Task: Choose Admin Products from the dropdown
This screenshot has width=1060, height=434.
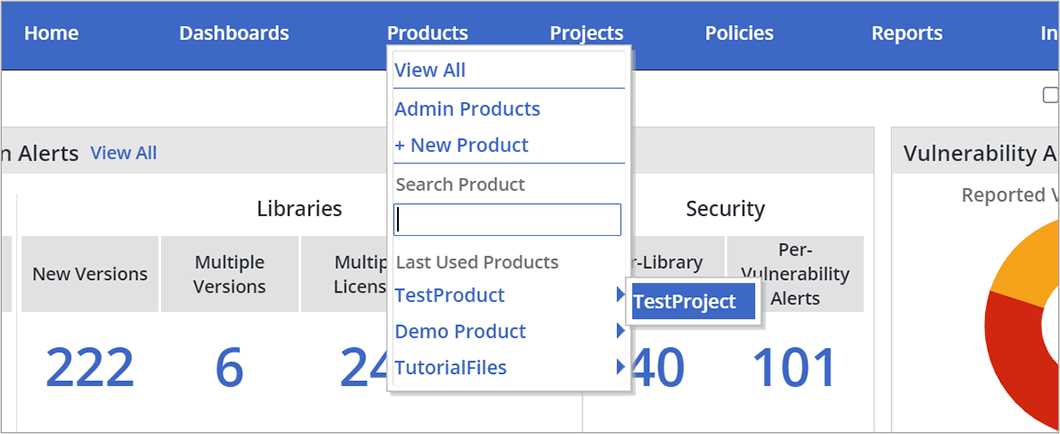Action: point(467,109)
